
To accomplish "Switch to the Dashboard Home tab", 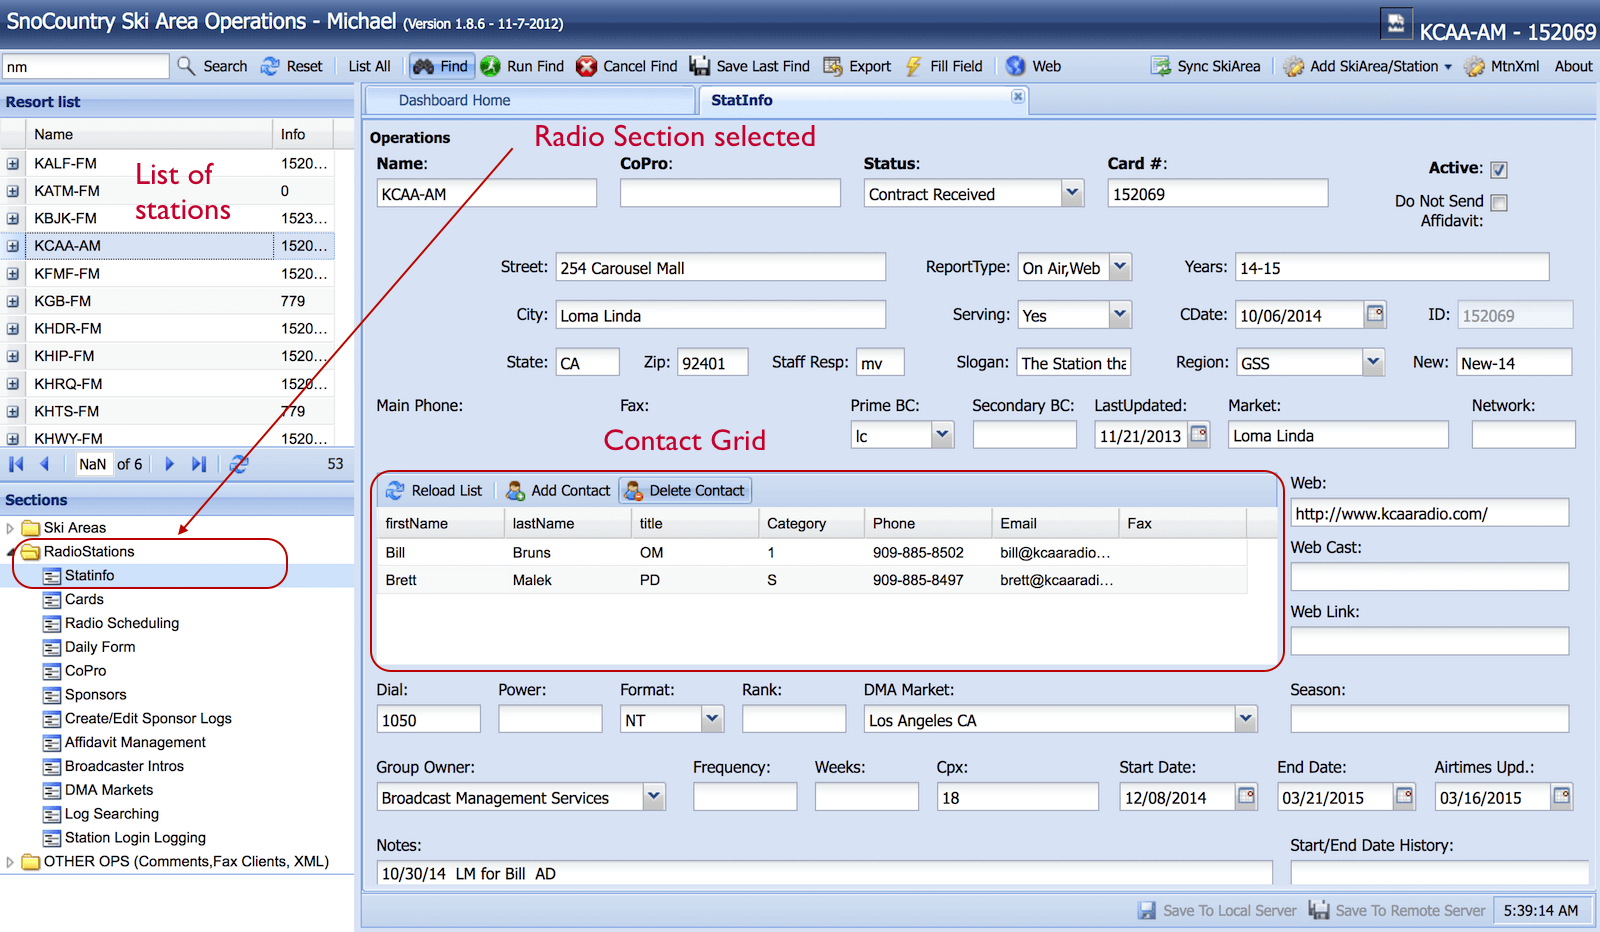I will click(x=454, y=100).
